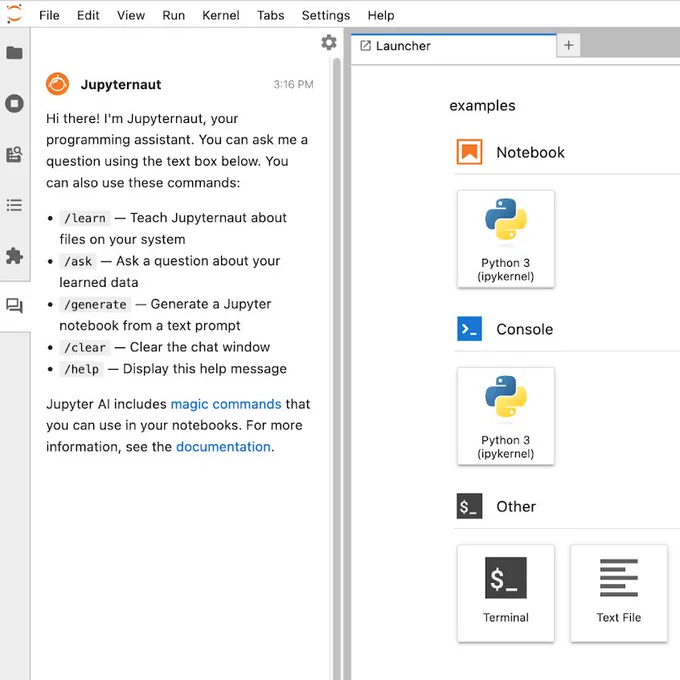Open the Tabs menu
This screenshot has width=680, height=680.
point(271,15)
